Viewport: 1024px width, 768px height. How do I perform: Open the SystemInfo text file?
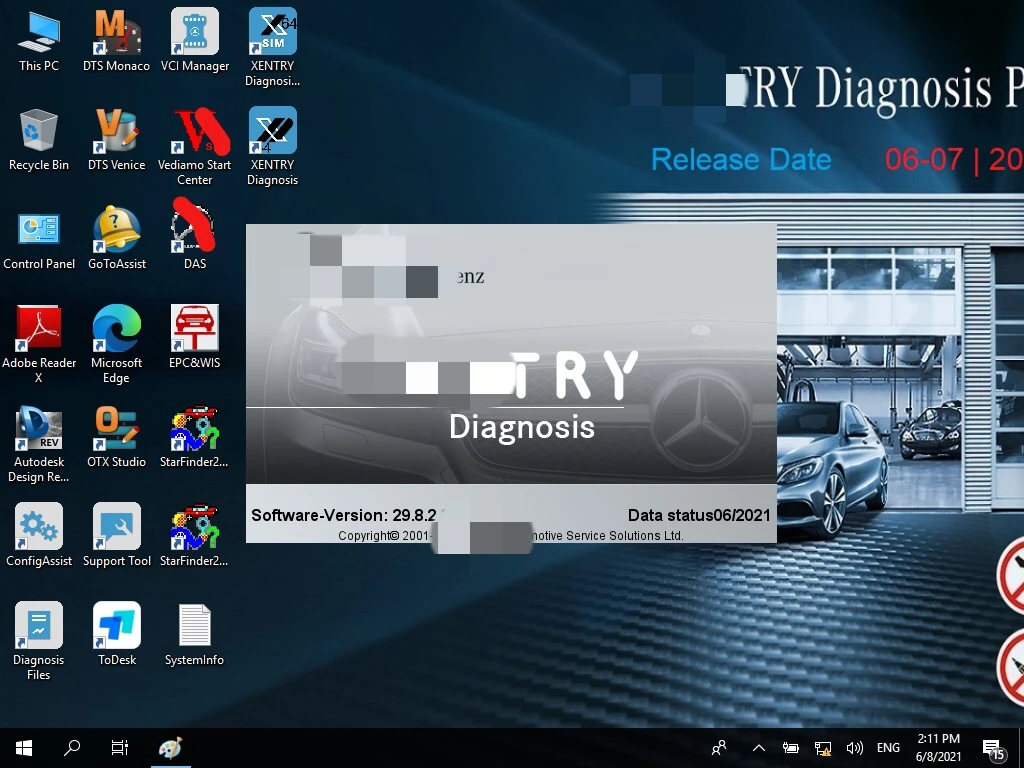[194, 627]
